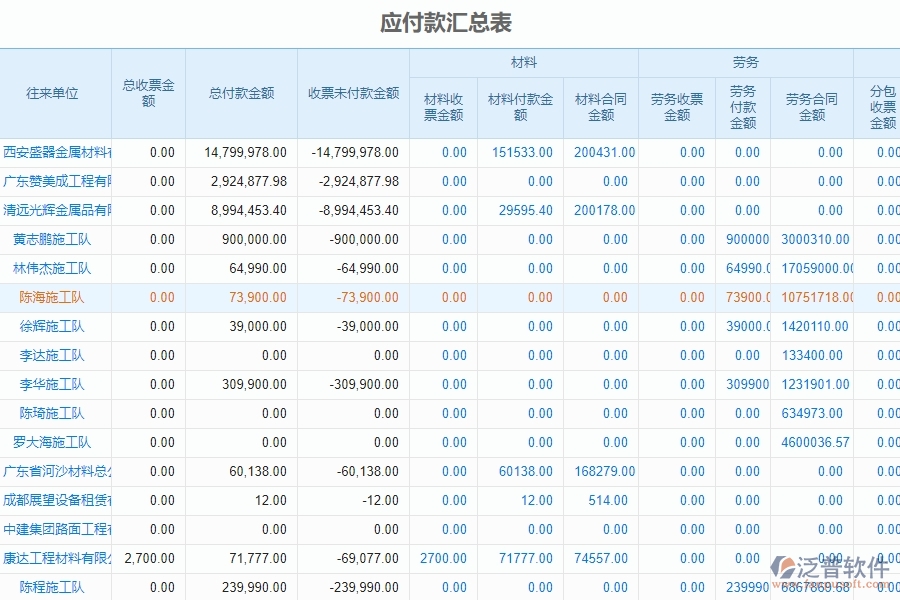
Task: Click supplier 西安盛器金属材料 name
Action: [x=57, y=152]
